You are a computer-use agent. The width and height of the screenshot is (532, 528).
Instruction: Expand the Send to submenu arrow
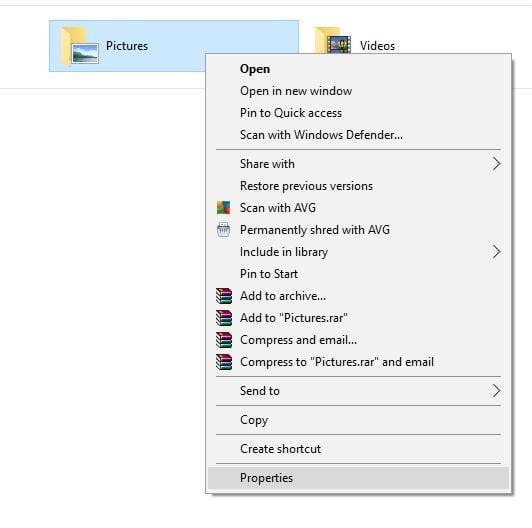[496, 391]
